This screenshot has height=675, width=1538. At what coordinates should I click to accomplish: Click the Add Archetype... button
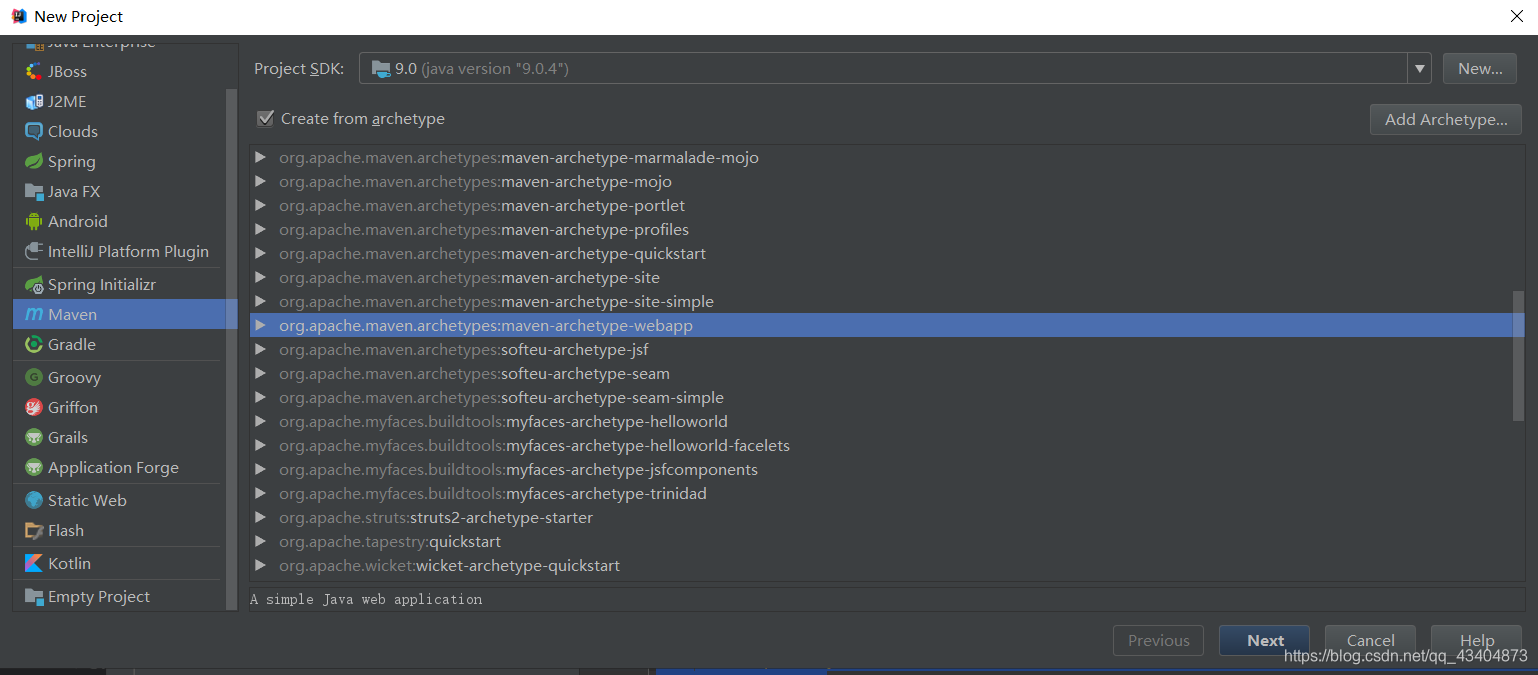(1446, 119)
